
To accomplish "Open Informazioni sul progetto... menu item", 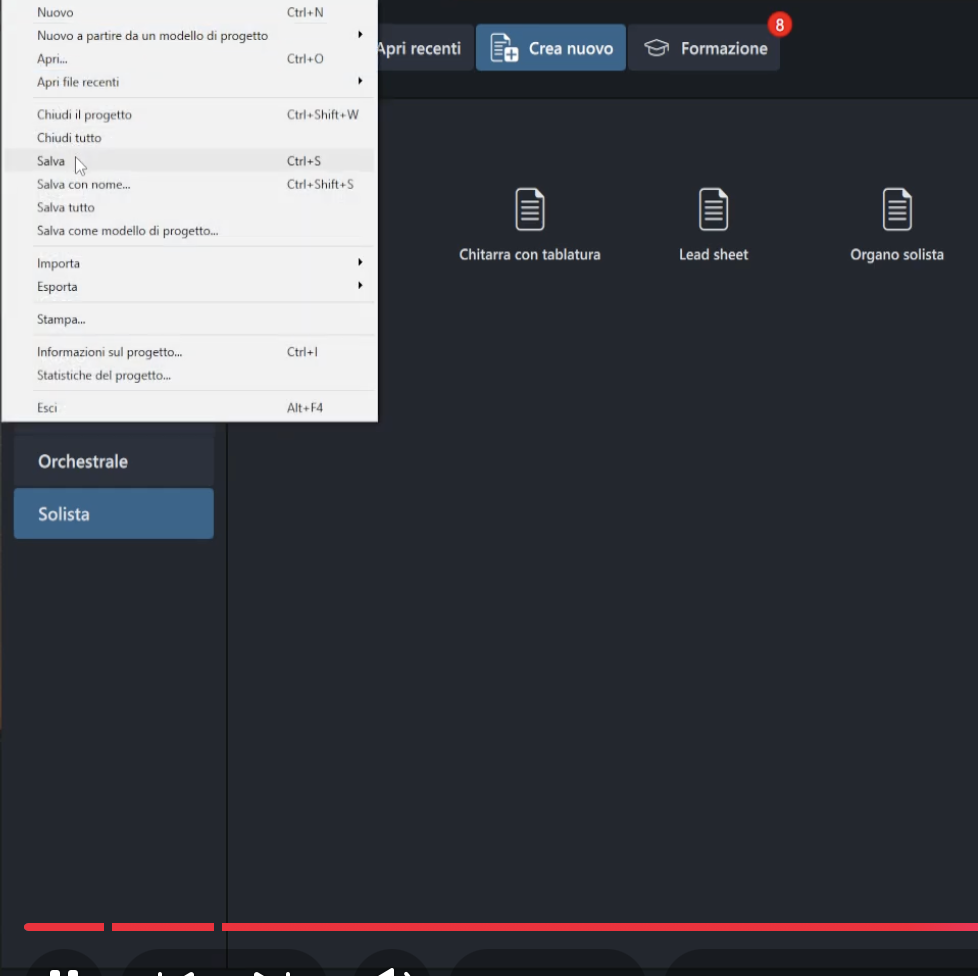I will pyautogui.click(x=110, y=352).
